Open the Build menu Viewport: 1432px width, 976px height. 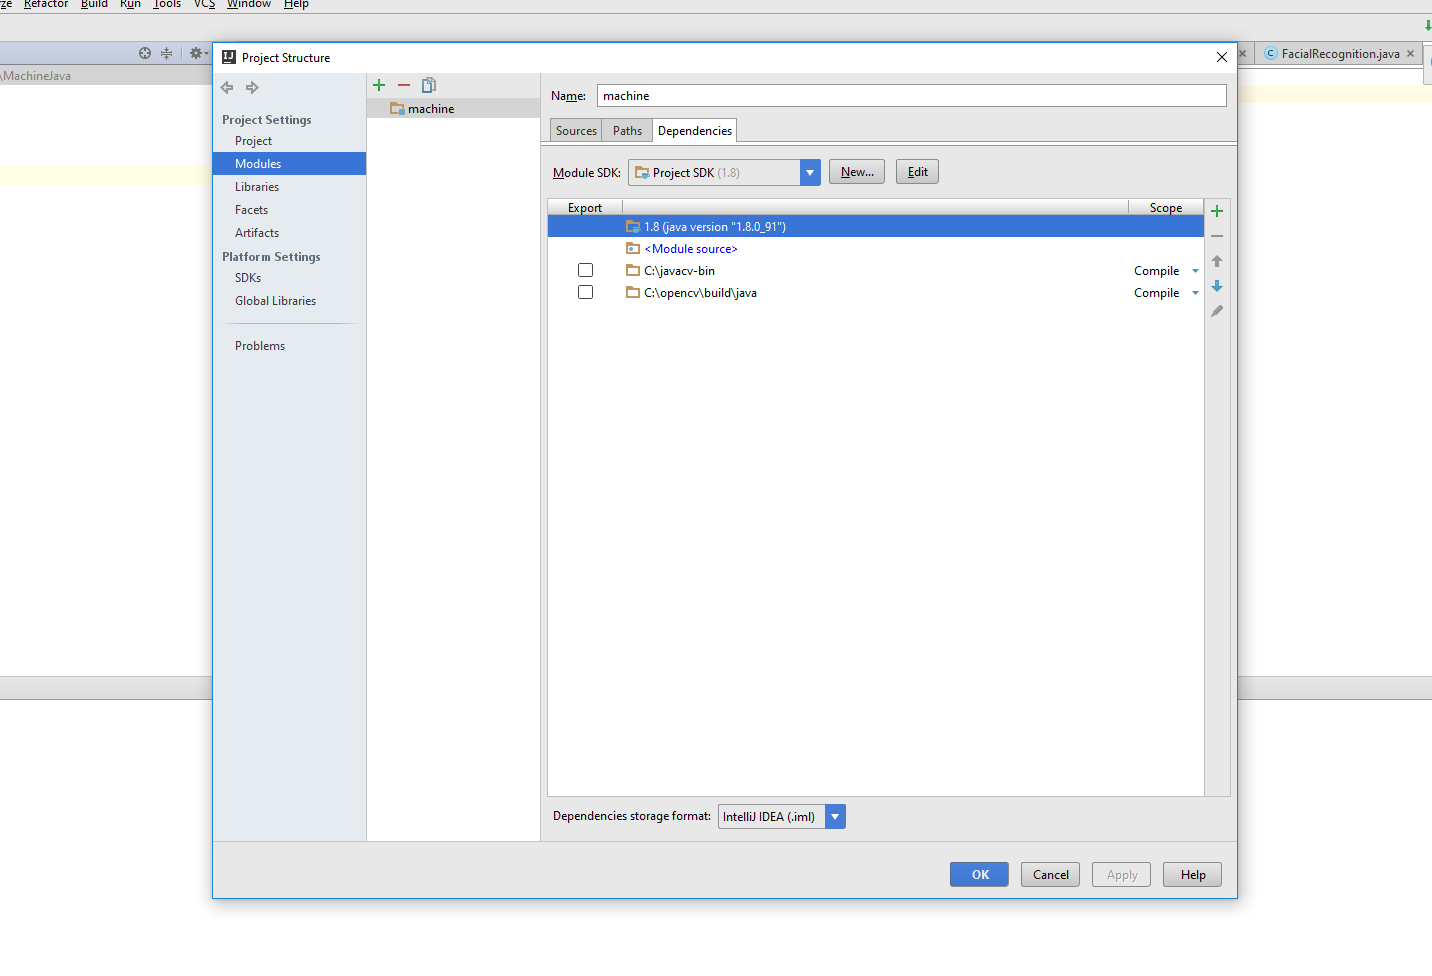(94, 4)
